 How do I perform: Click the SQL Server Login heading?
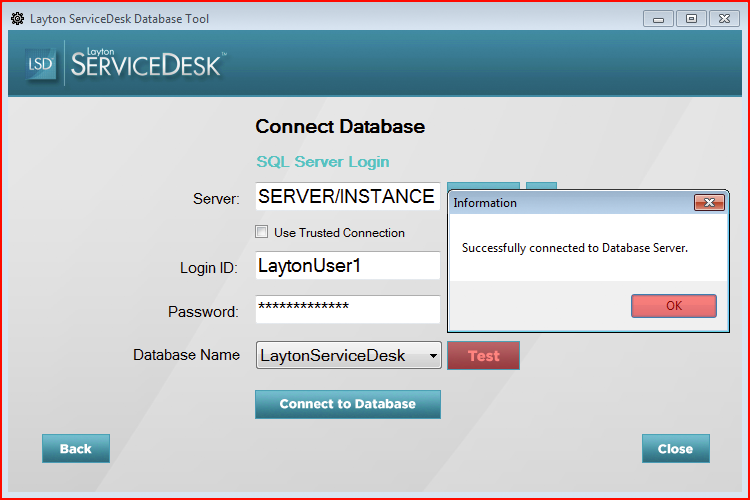point(323,162)
